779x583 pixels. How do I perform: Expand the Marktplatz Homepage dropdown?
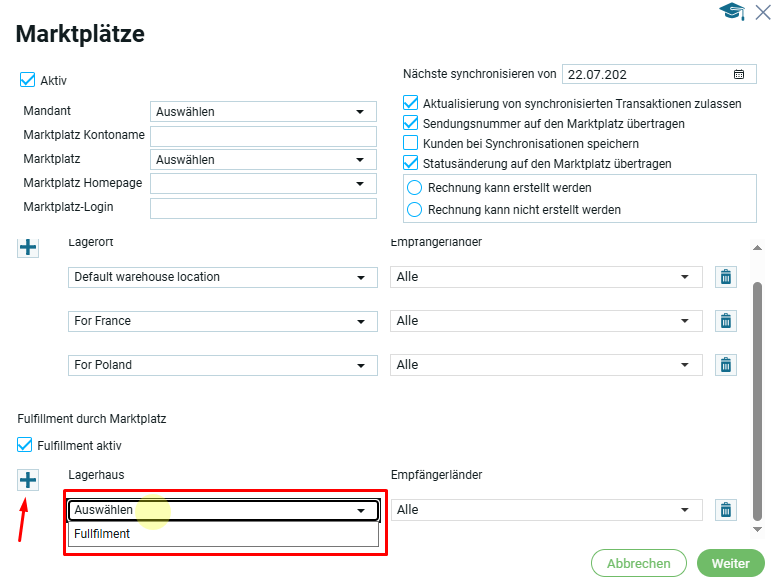click(x=263, y=184)
